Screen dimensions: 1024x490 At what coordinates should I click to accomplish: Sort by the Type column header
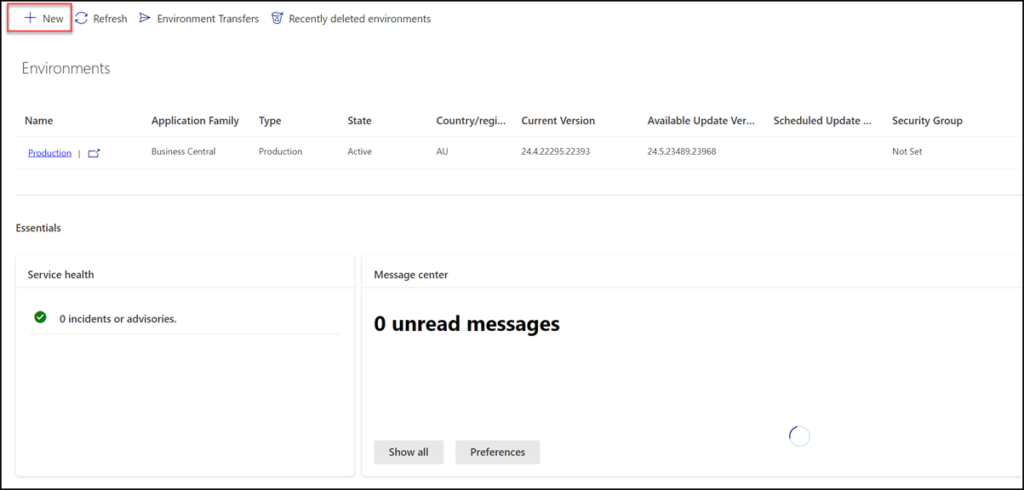pos(270,121)
